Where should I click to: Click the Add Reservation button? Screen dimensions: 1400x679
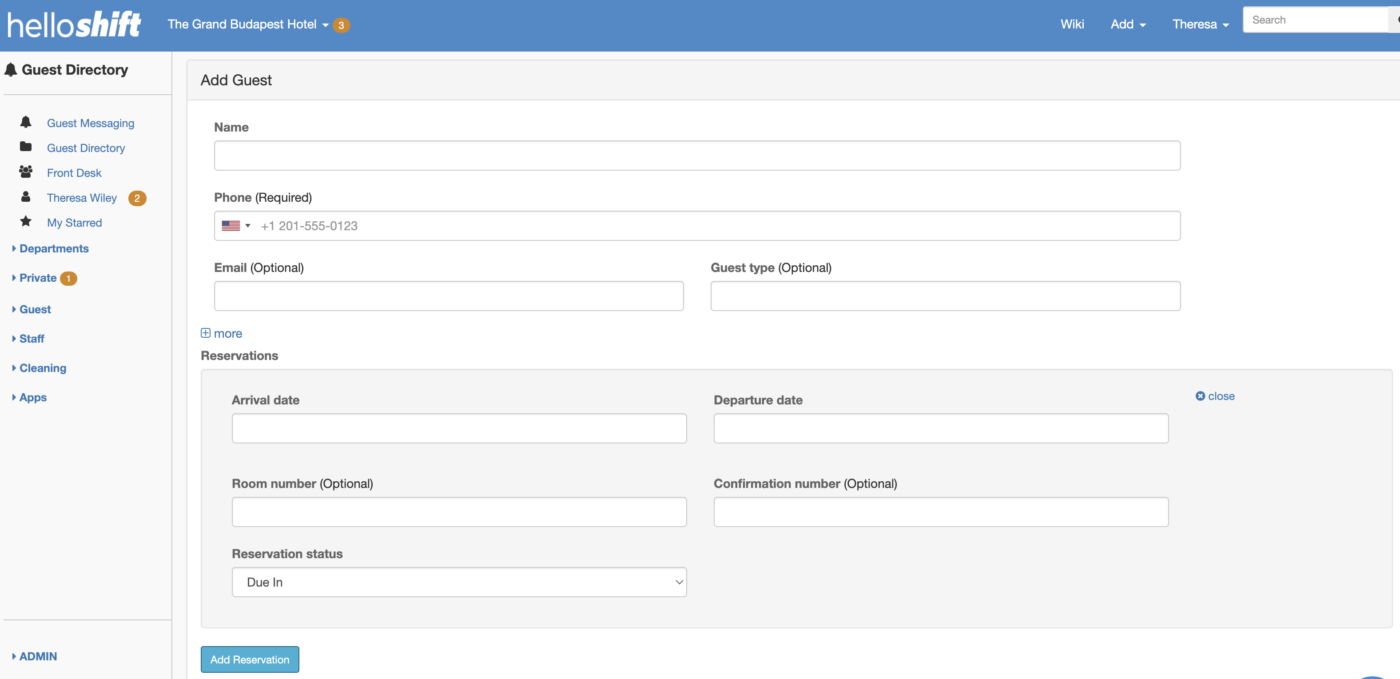250,660
